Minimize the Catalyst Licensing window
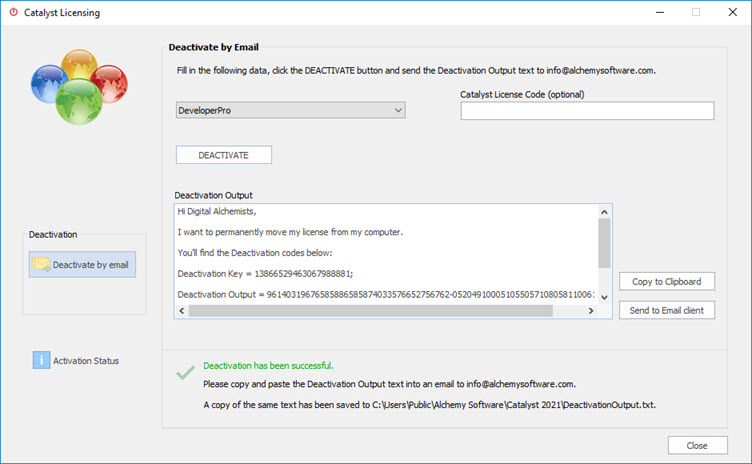 [x=660, y=12]
